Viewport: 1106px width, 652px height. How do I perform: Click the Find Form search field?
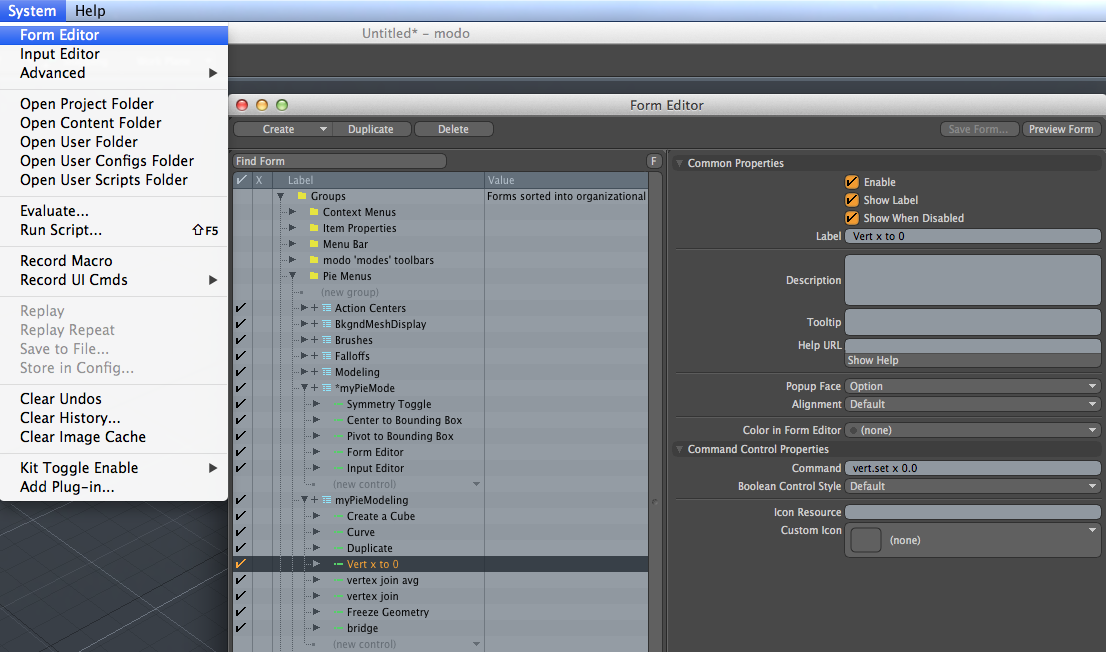tap(340, 162)
